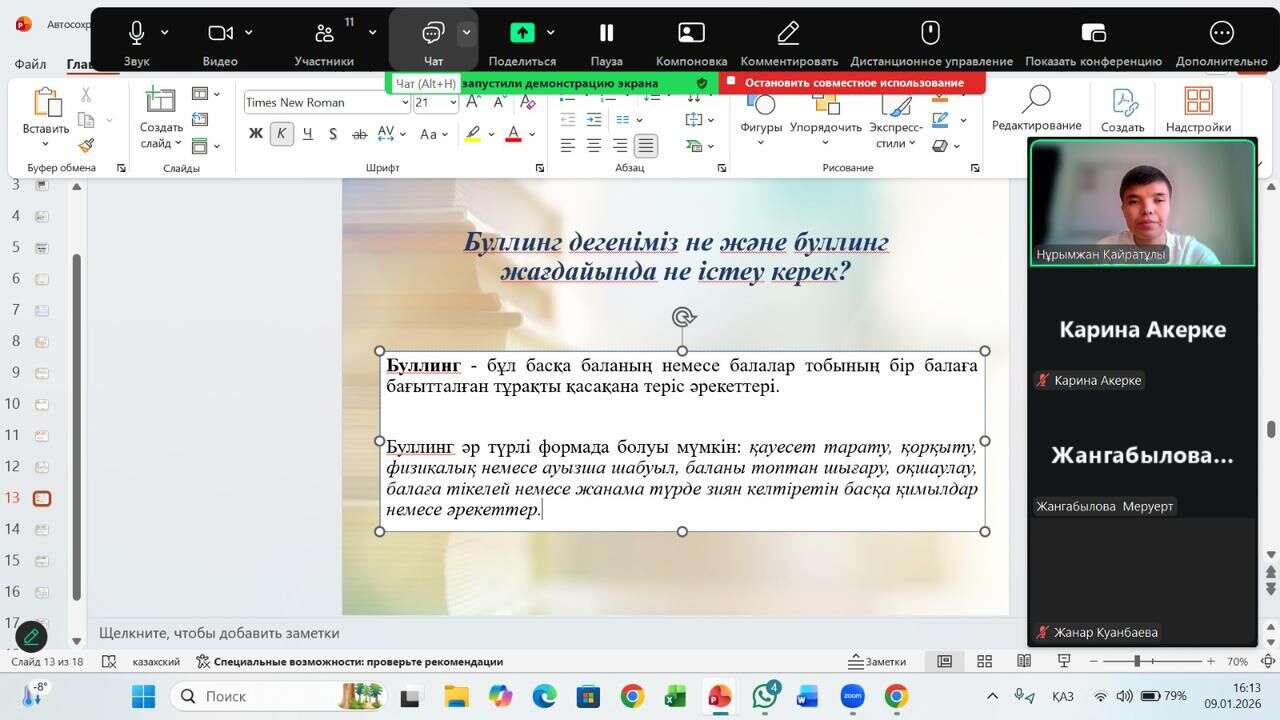The width and height of the screenshot is (1280, 720).
Task: Expand audio options arrow next to Звук
Action: [165, 33]
